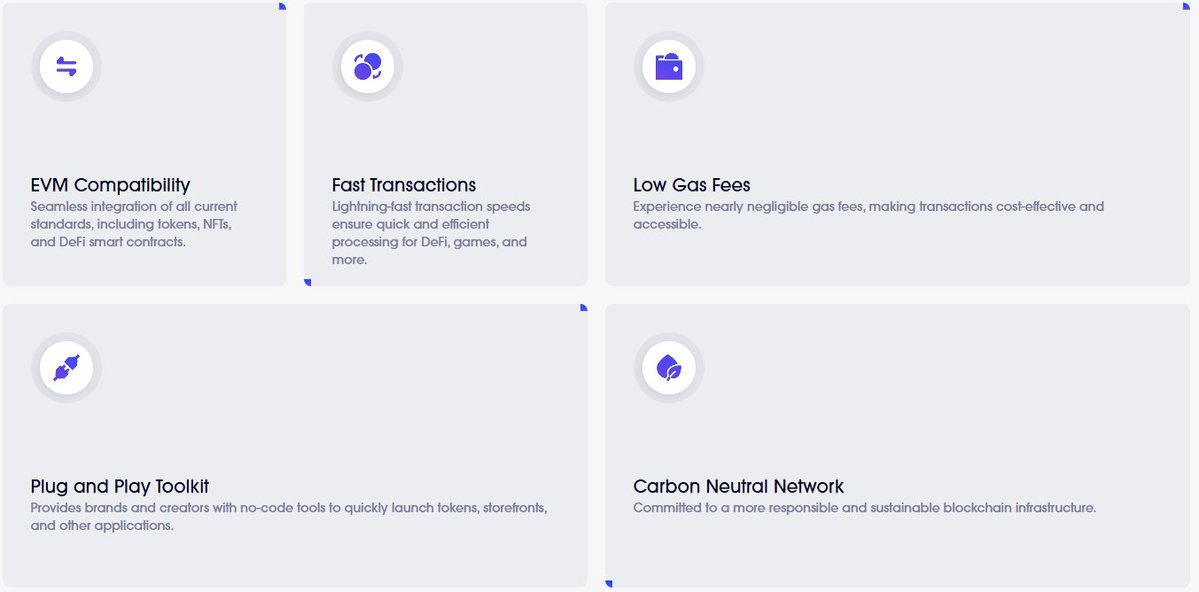Viewport: 1199px width, 592px height.
Task: Select the Low Gas Fees heading
Action: 691,185
